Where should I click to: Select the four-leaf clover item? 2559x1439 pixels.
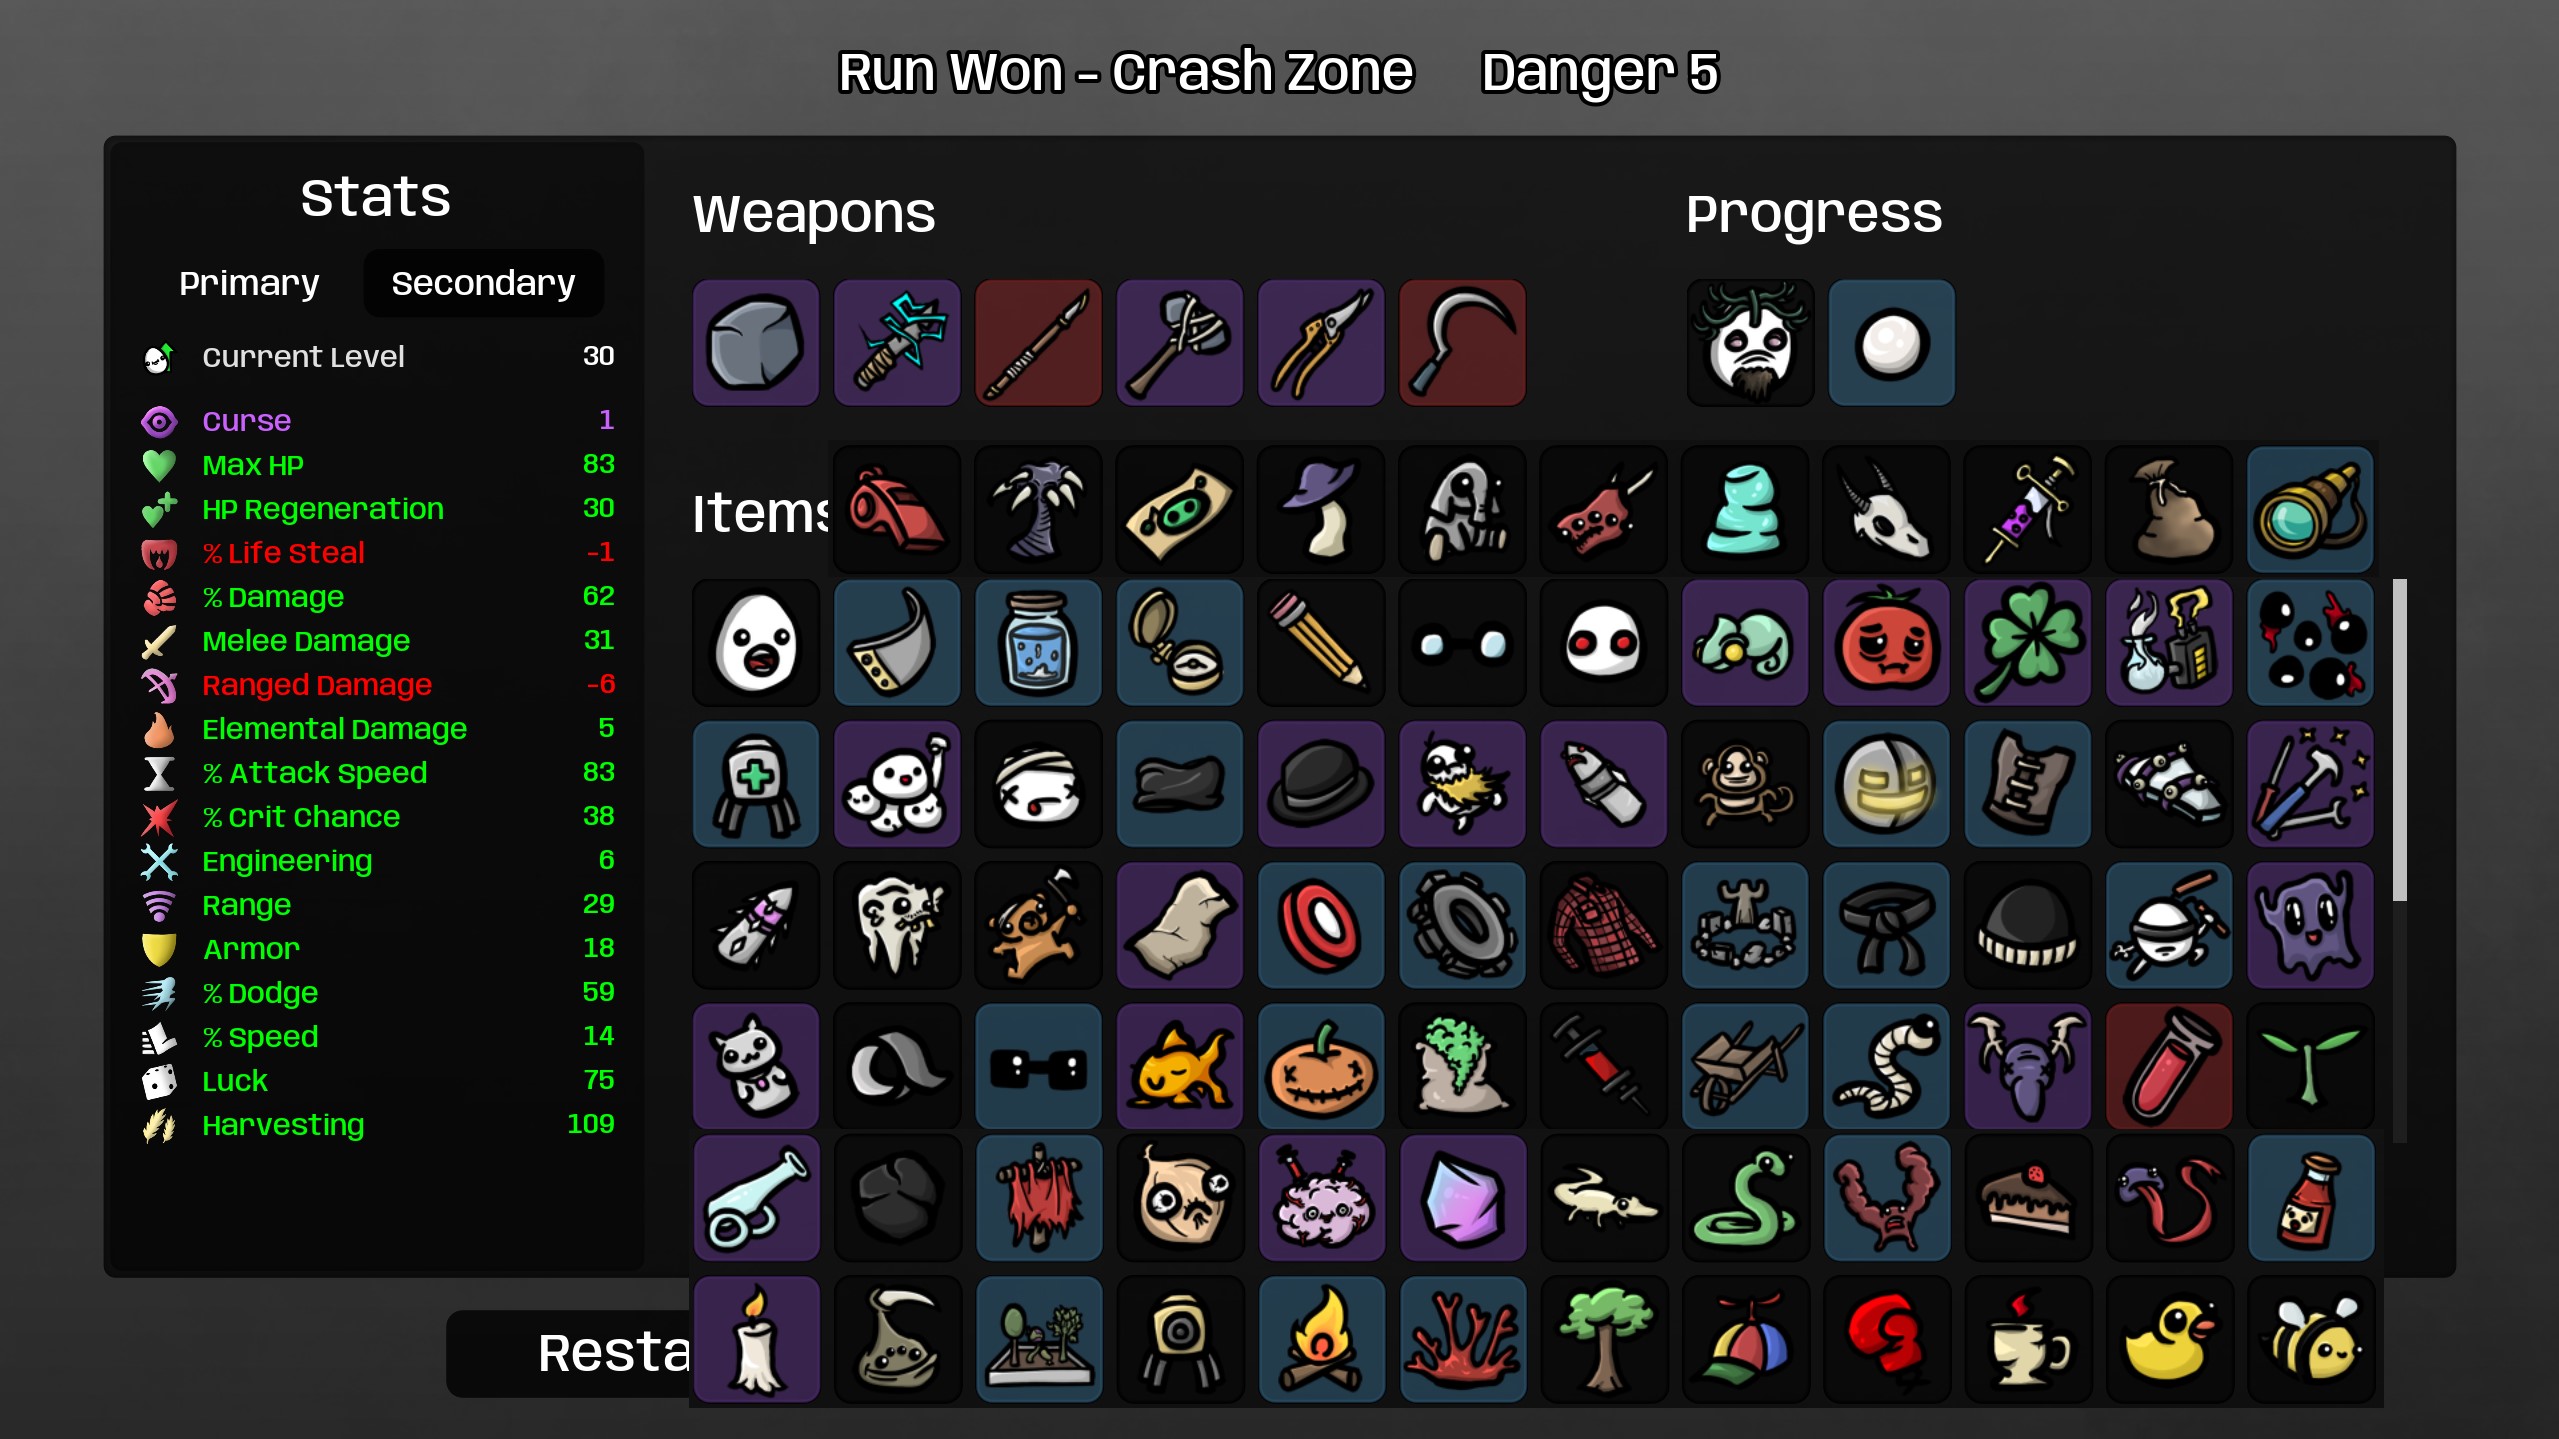coord(2027,642)
